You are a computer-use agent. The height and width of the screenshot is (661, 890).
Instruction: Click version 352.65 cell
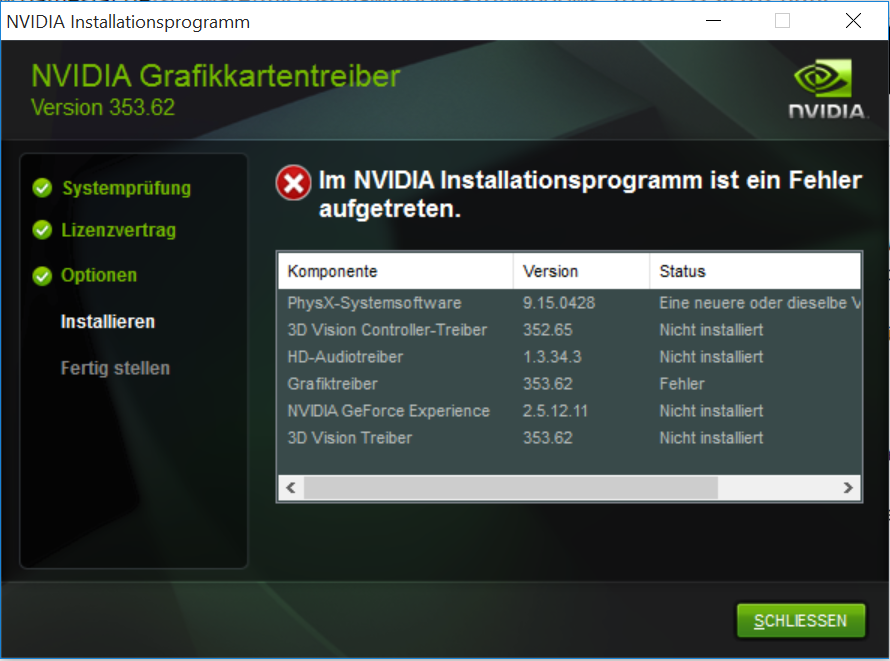[x=548, y=330]
